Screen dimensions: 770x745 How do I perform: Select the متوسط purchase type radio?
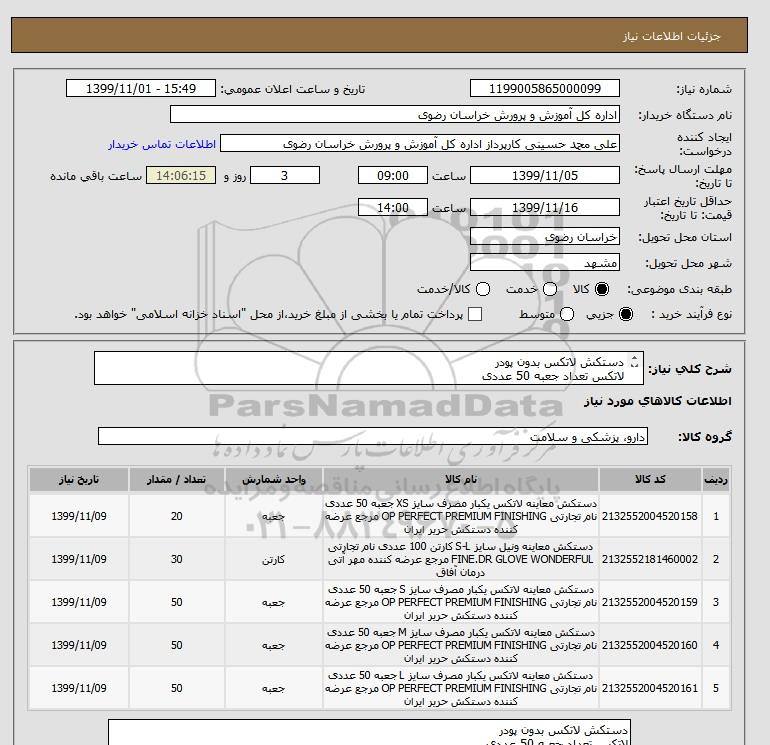567,314
